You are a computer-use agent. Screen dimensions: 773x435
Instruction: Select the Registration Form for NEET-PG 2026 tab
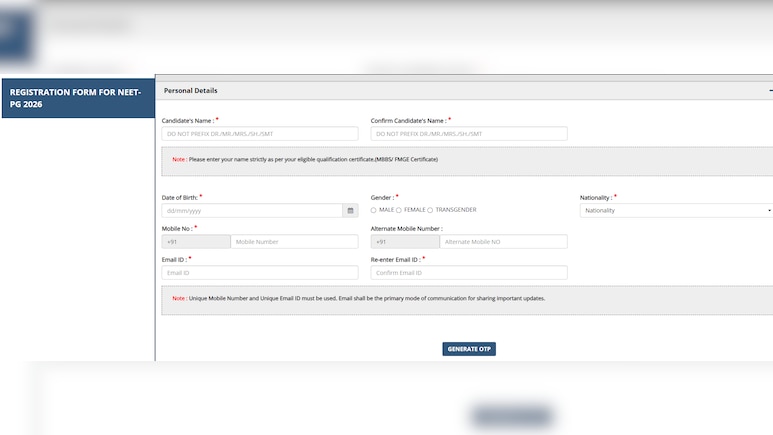(x=78, y=98)
